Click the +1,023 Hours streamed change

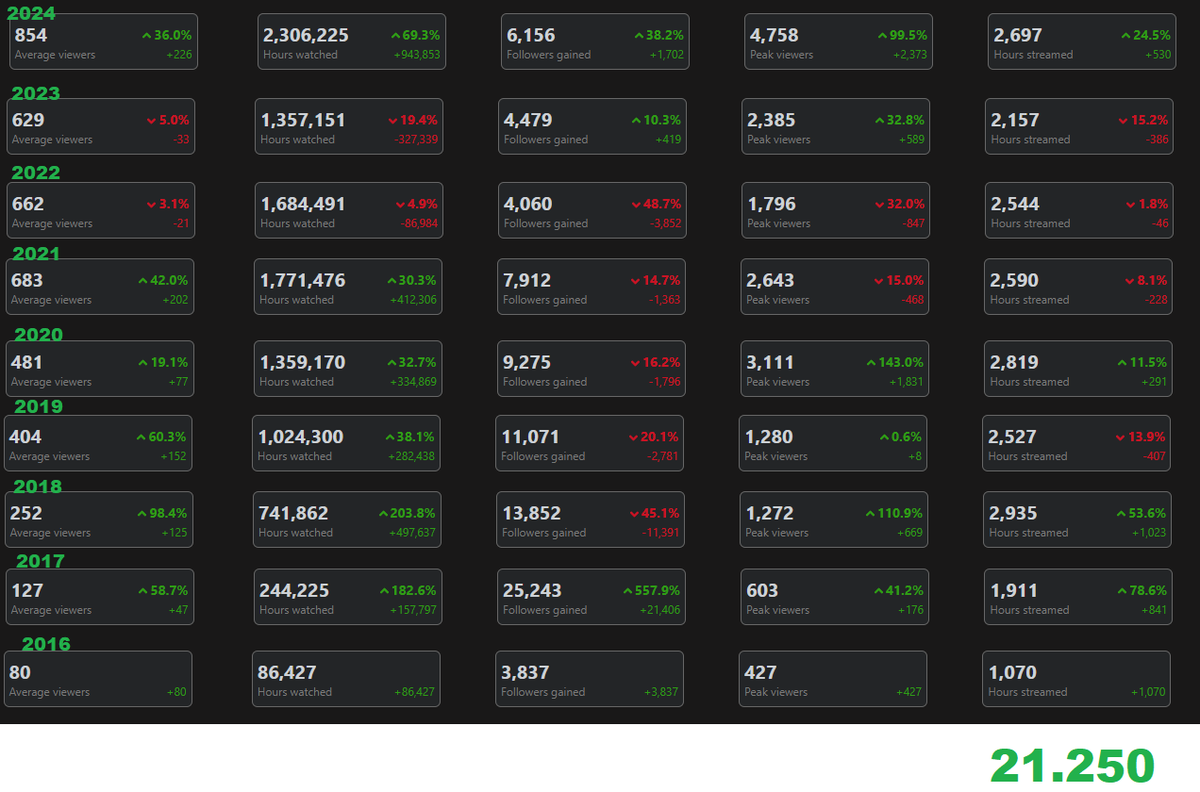1149,533
